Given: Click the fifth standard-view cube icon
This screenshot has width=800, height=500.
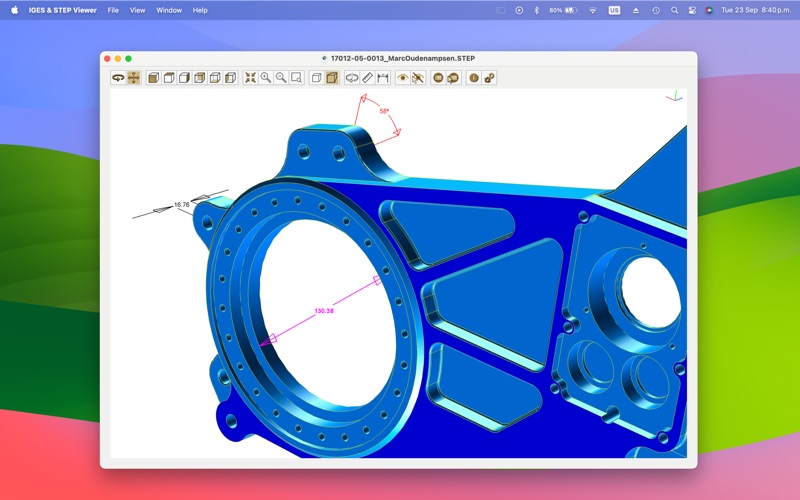Looking at the screenshot, I should 215,78.
